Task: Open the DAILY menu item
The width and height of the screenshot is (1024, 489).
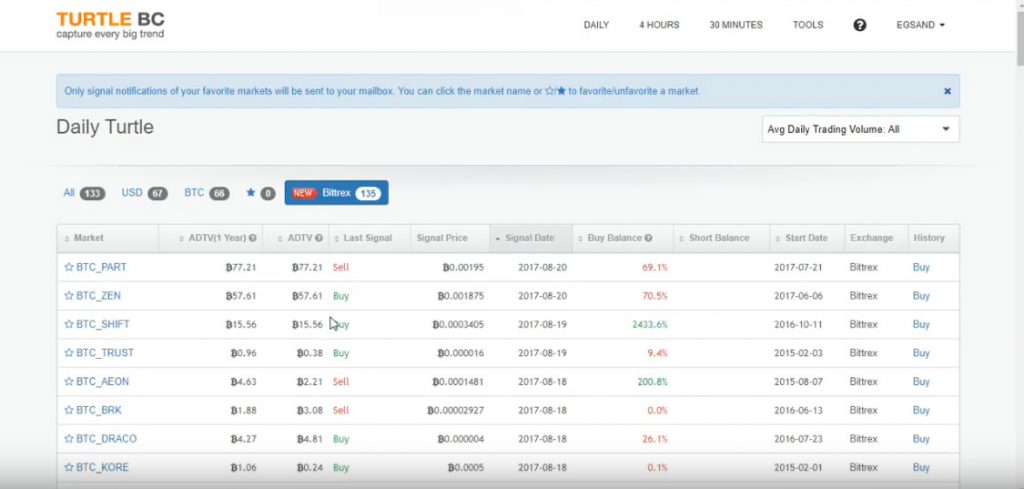Action: (x=596, y=25)
